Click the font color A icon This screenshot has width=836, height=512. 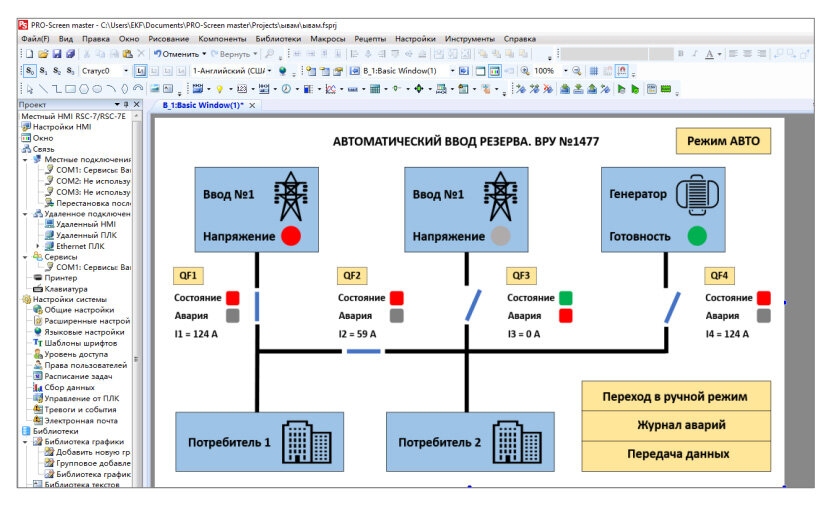pos(710,54)
